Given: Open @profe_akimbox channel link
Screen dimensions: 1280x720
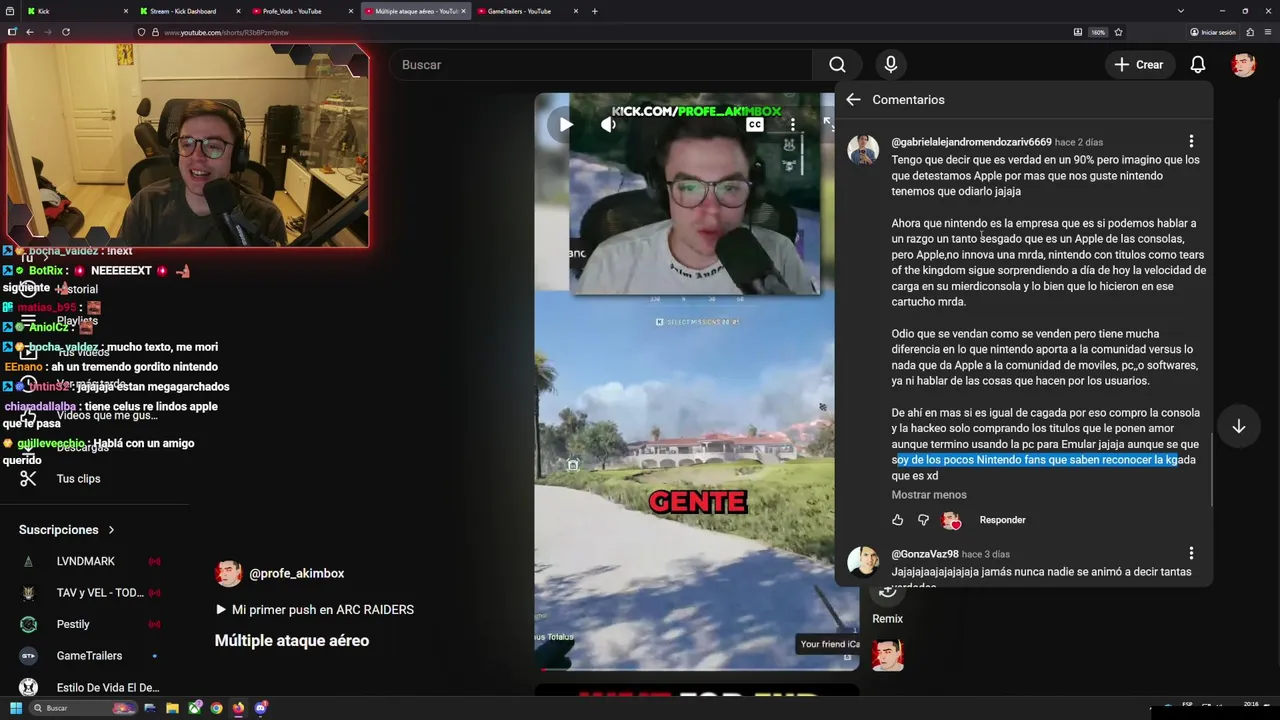Looking at the screenshot, I should click(296, 574).
